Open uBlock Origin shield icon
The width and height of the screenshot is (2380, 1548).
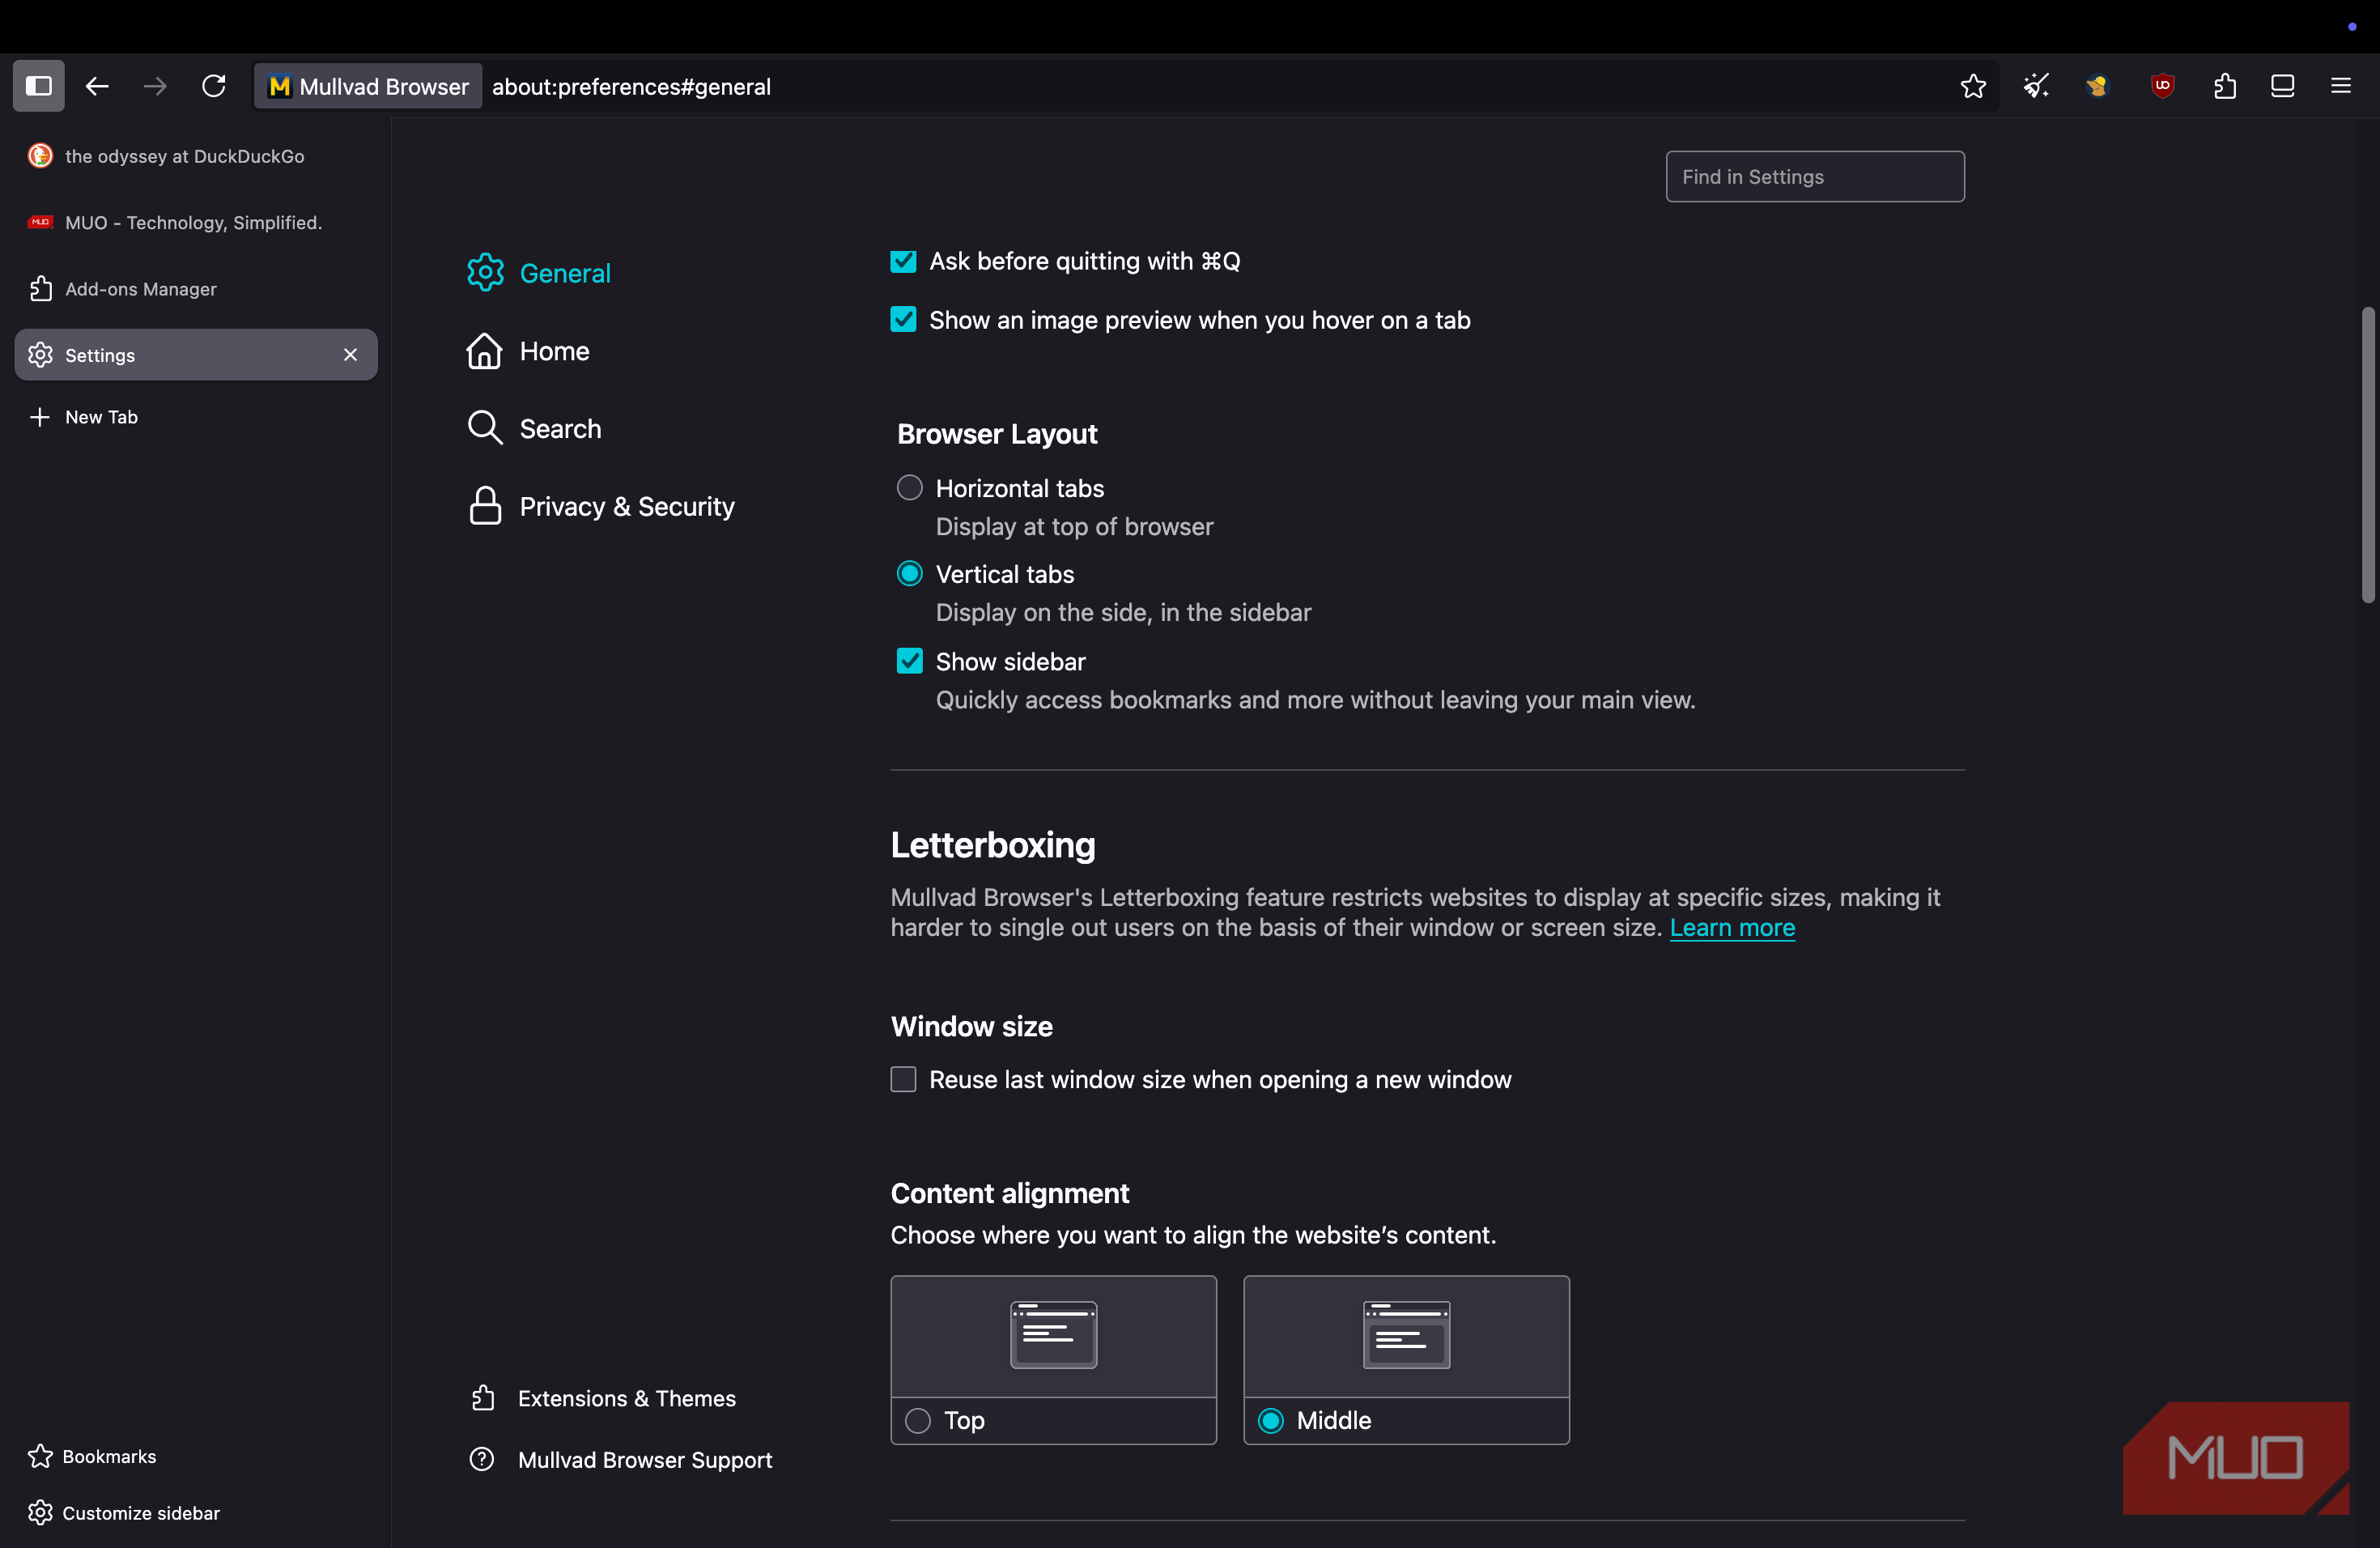[2162, 86]
